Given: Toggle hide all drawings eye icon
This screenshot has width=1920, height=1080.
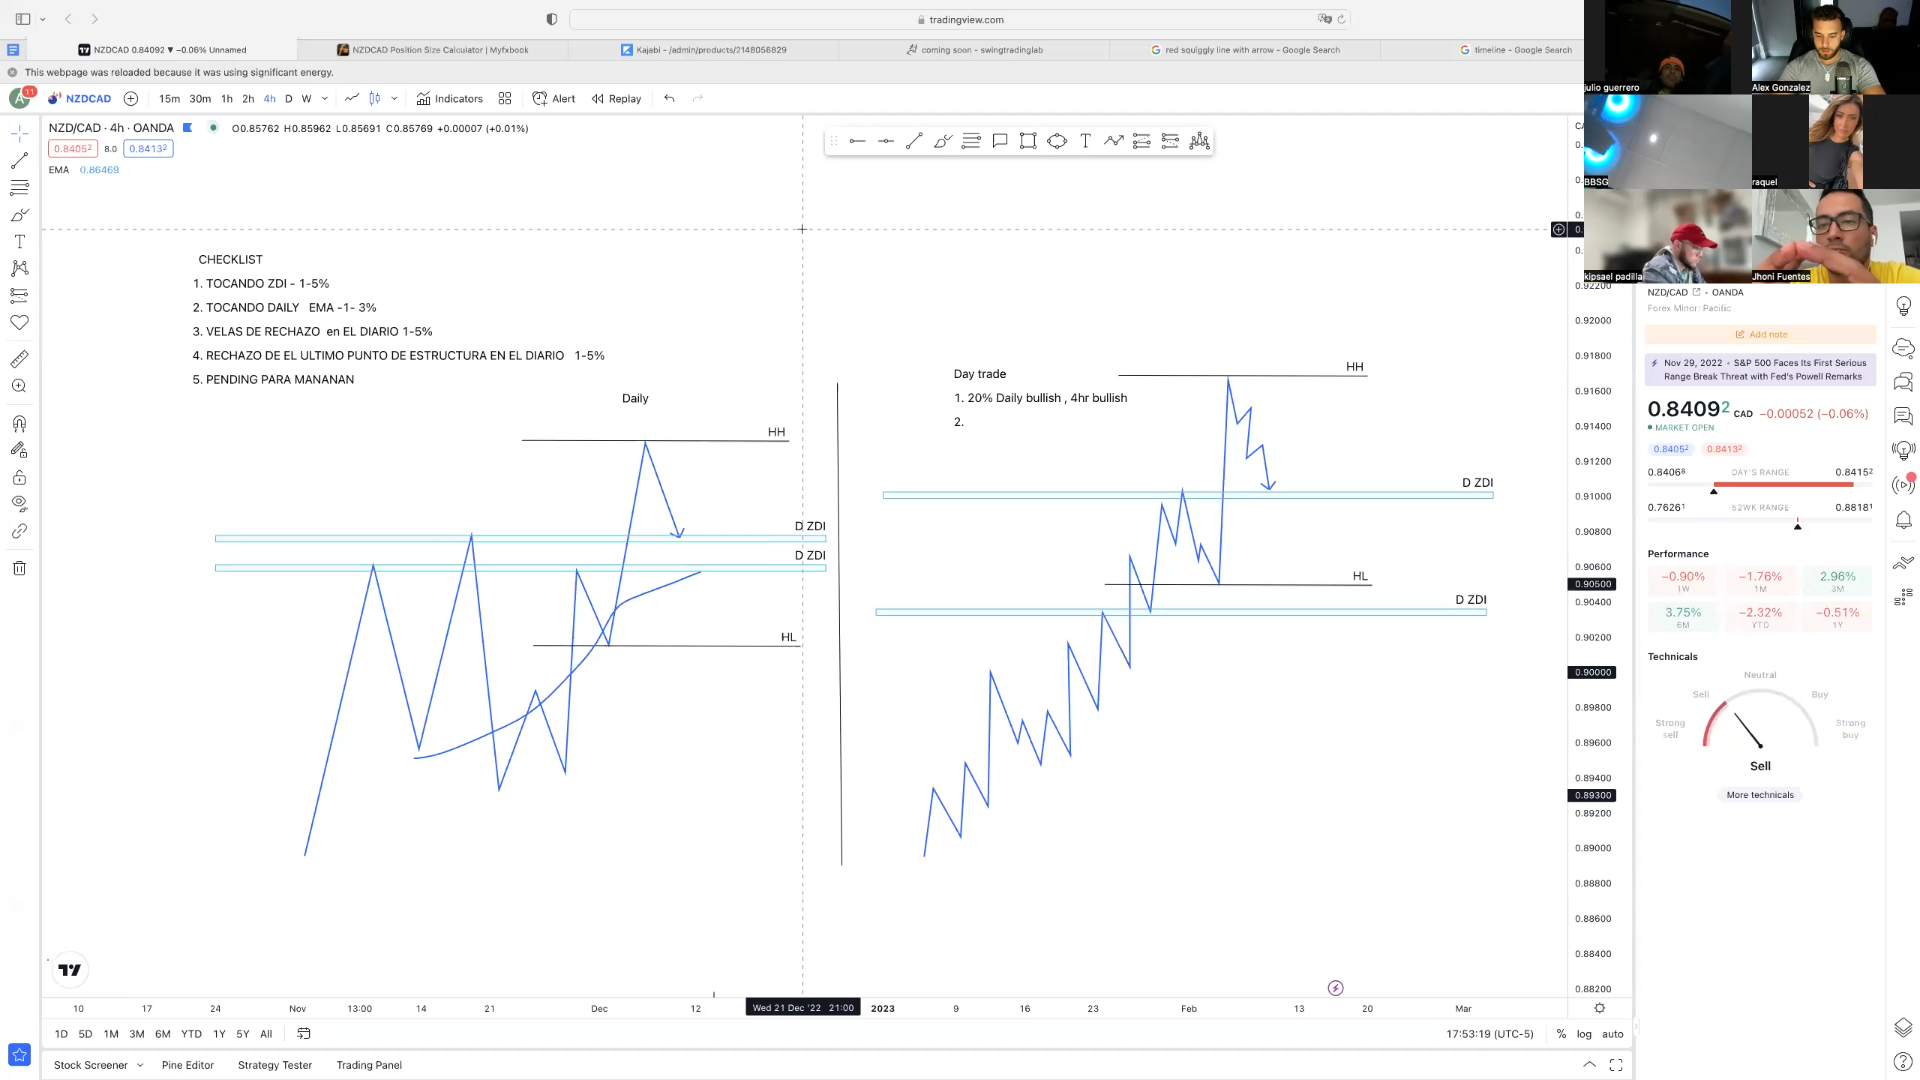Looking at the screenshot, I should (x=19, y=504).
